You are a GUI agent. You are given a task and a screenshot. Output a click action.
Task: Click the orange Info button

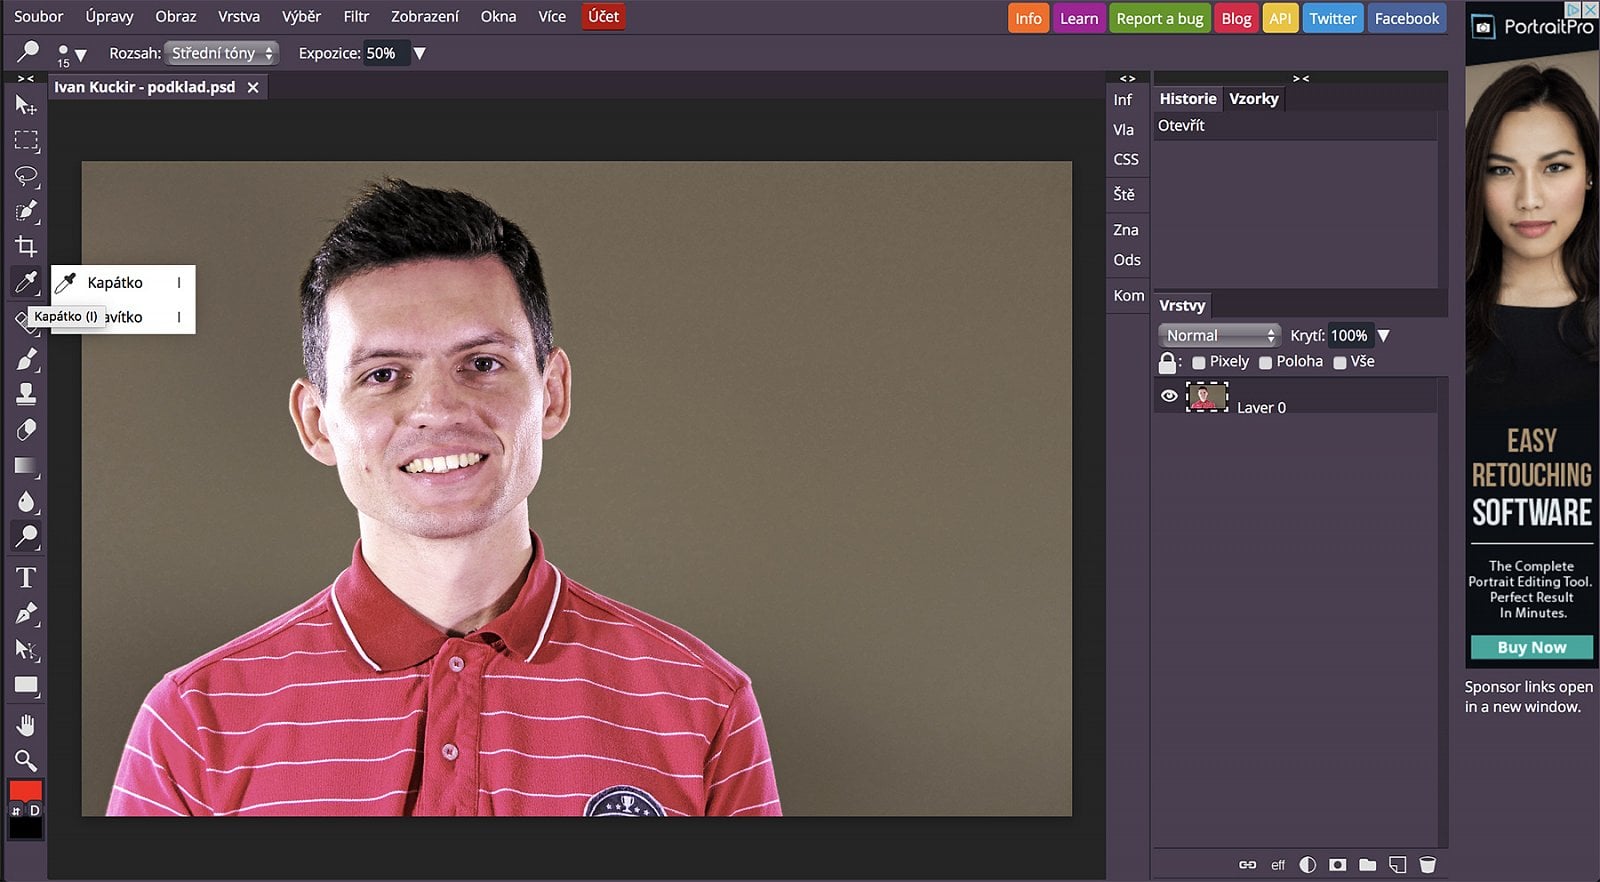click(1028, 18)
